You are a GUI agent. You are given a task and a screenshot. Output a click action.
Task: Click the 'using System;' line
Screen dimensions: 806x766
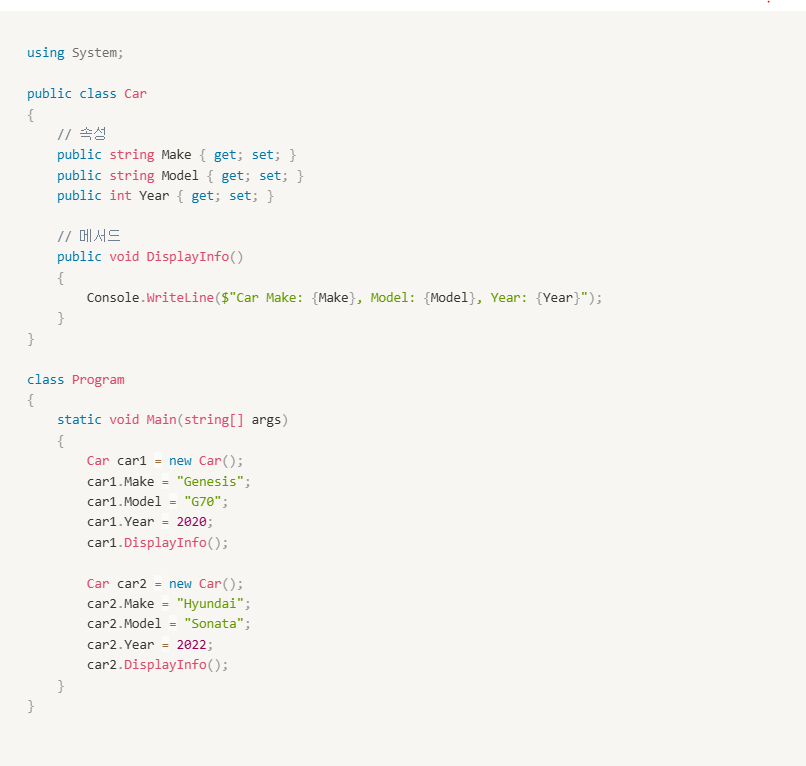click(75, 53)
